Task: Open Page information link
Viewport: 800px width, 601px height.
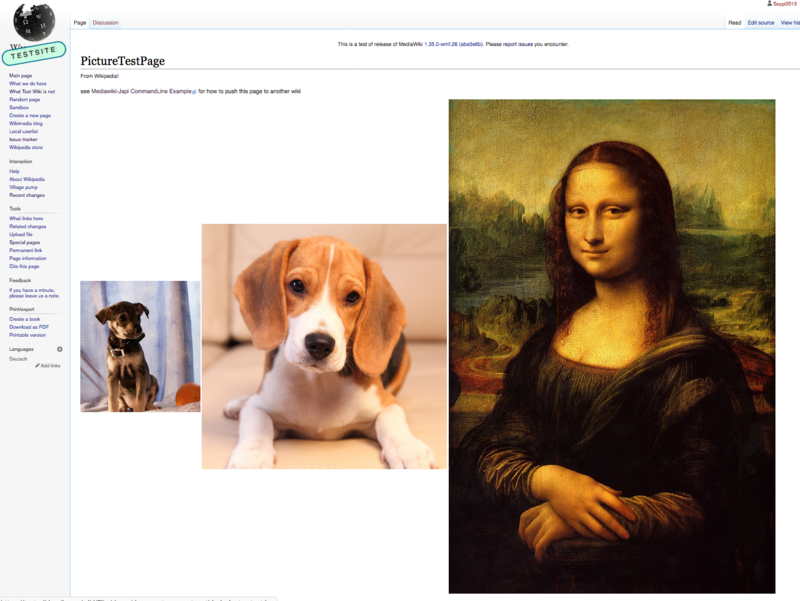Action: click(x=28, y=259)
